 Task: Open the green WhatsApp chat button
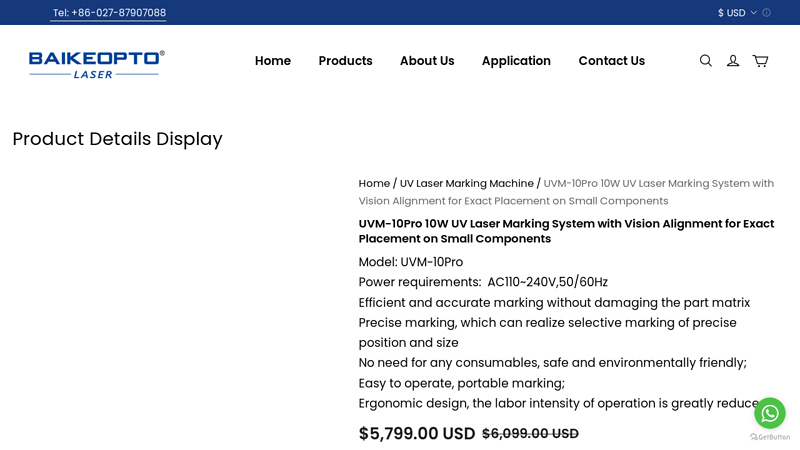770,412
